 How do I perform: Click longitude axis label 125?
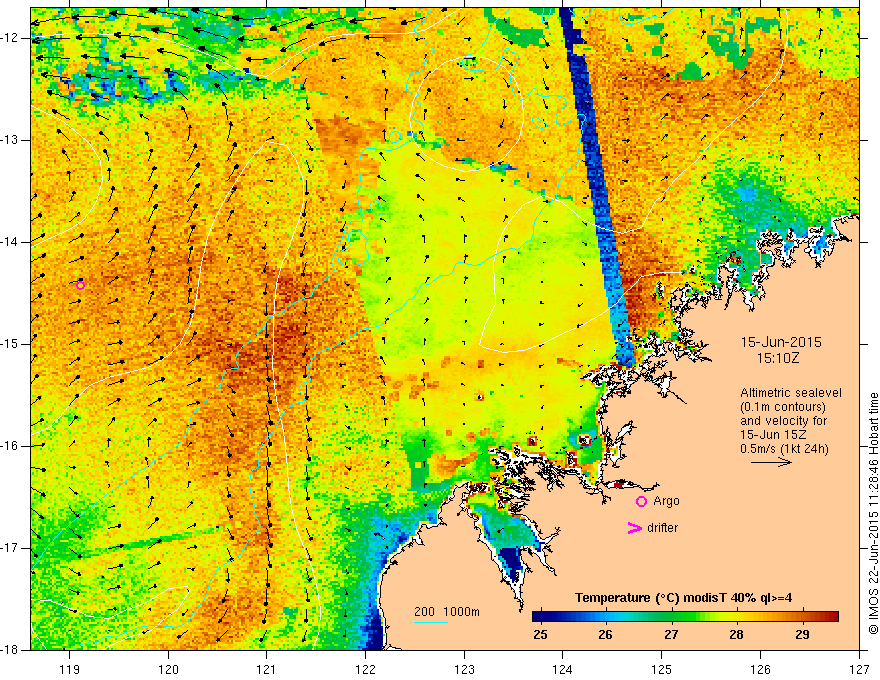pos(662,669)
